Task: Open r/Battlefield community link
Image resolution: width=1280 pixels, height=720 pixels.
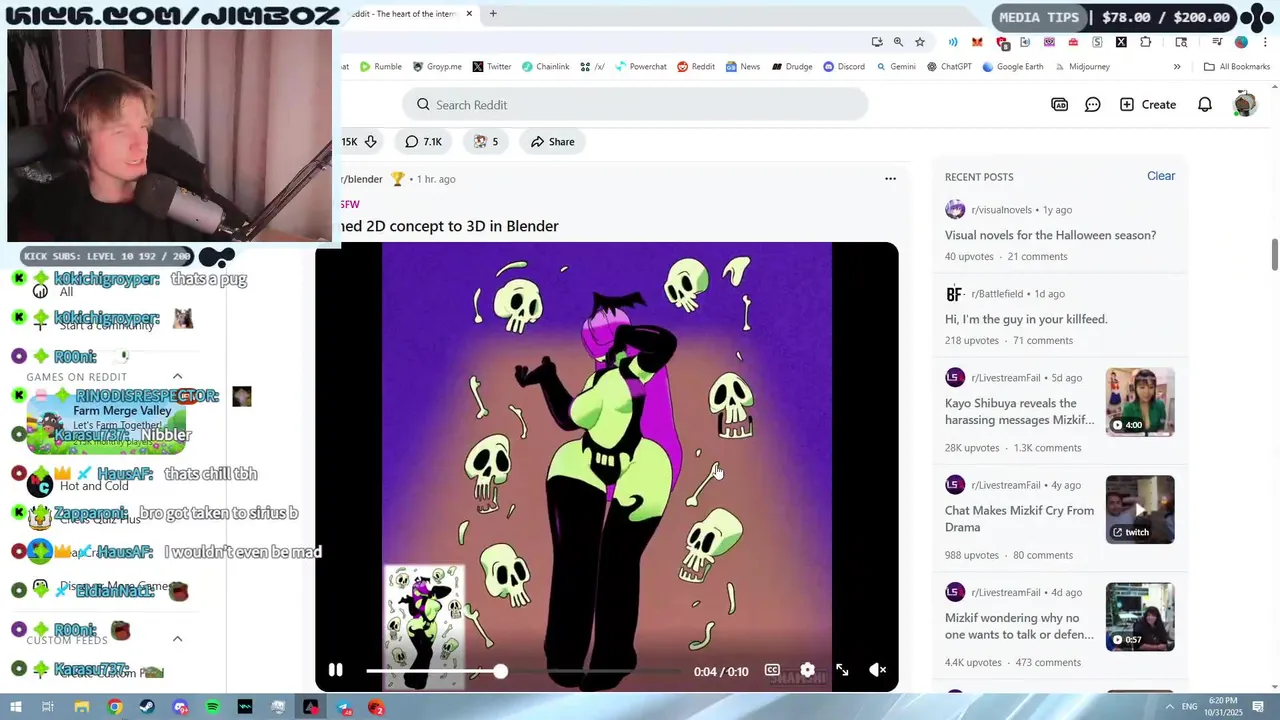Action: pyautogui.click(x=997, y=294)
